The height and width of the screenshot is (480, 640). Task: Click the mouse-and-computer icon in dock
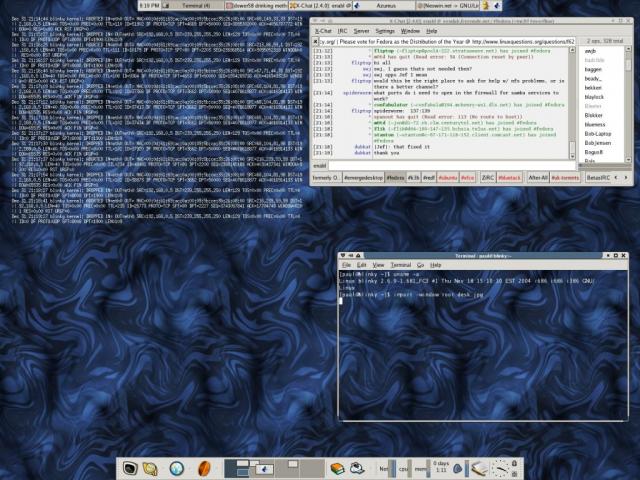[357, 468]
